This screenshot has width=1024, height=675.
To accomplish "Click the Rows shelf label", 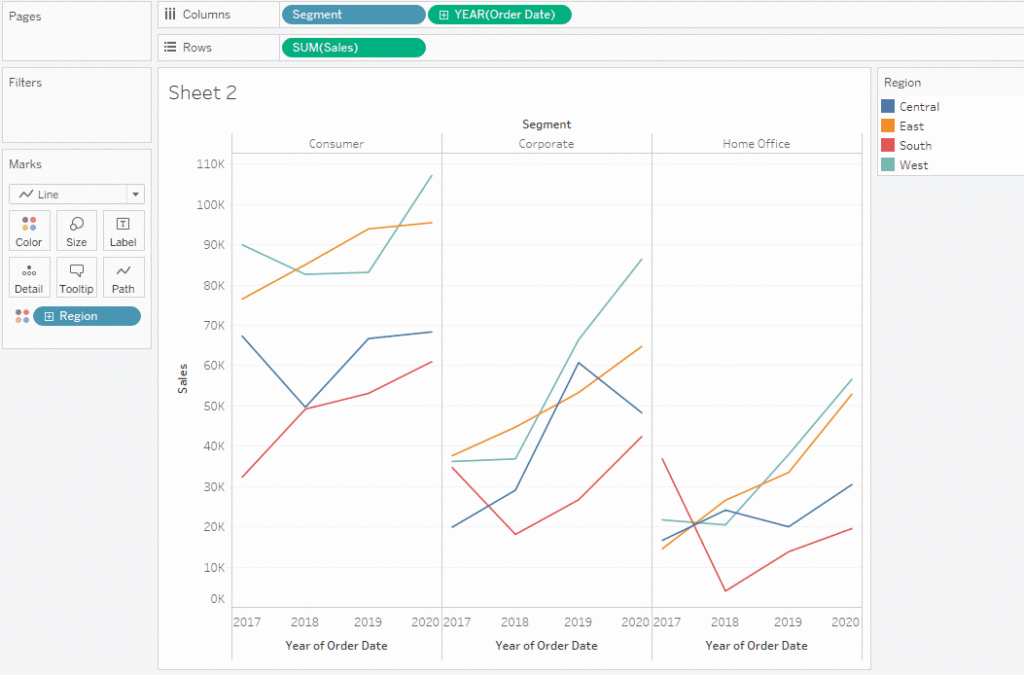I will [x=197, y=48].
